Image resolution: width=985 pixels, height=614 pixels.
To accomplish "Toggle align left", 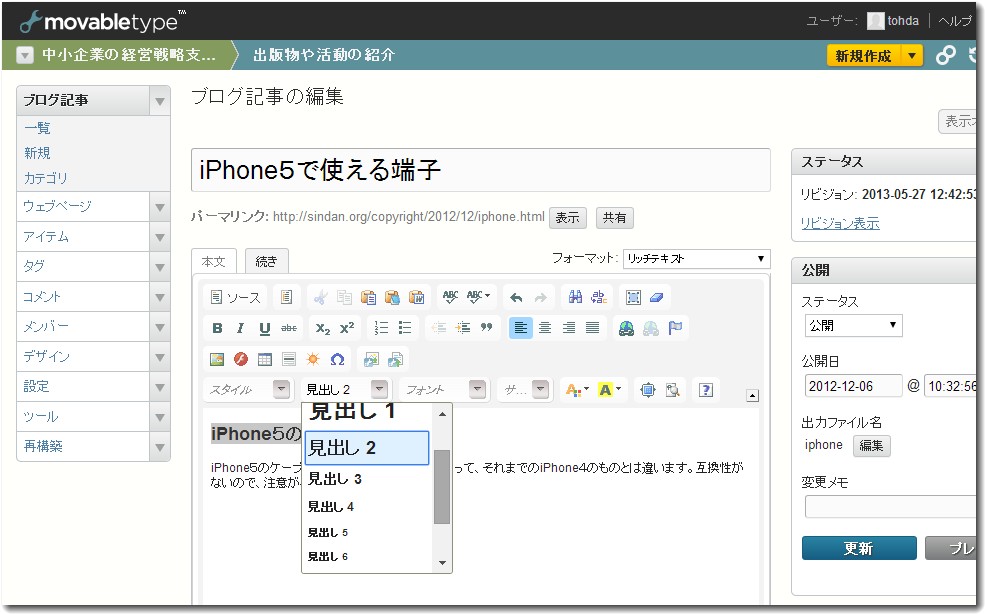I will pyautogui.click(x=521, y=328).
